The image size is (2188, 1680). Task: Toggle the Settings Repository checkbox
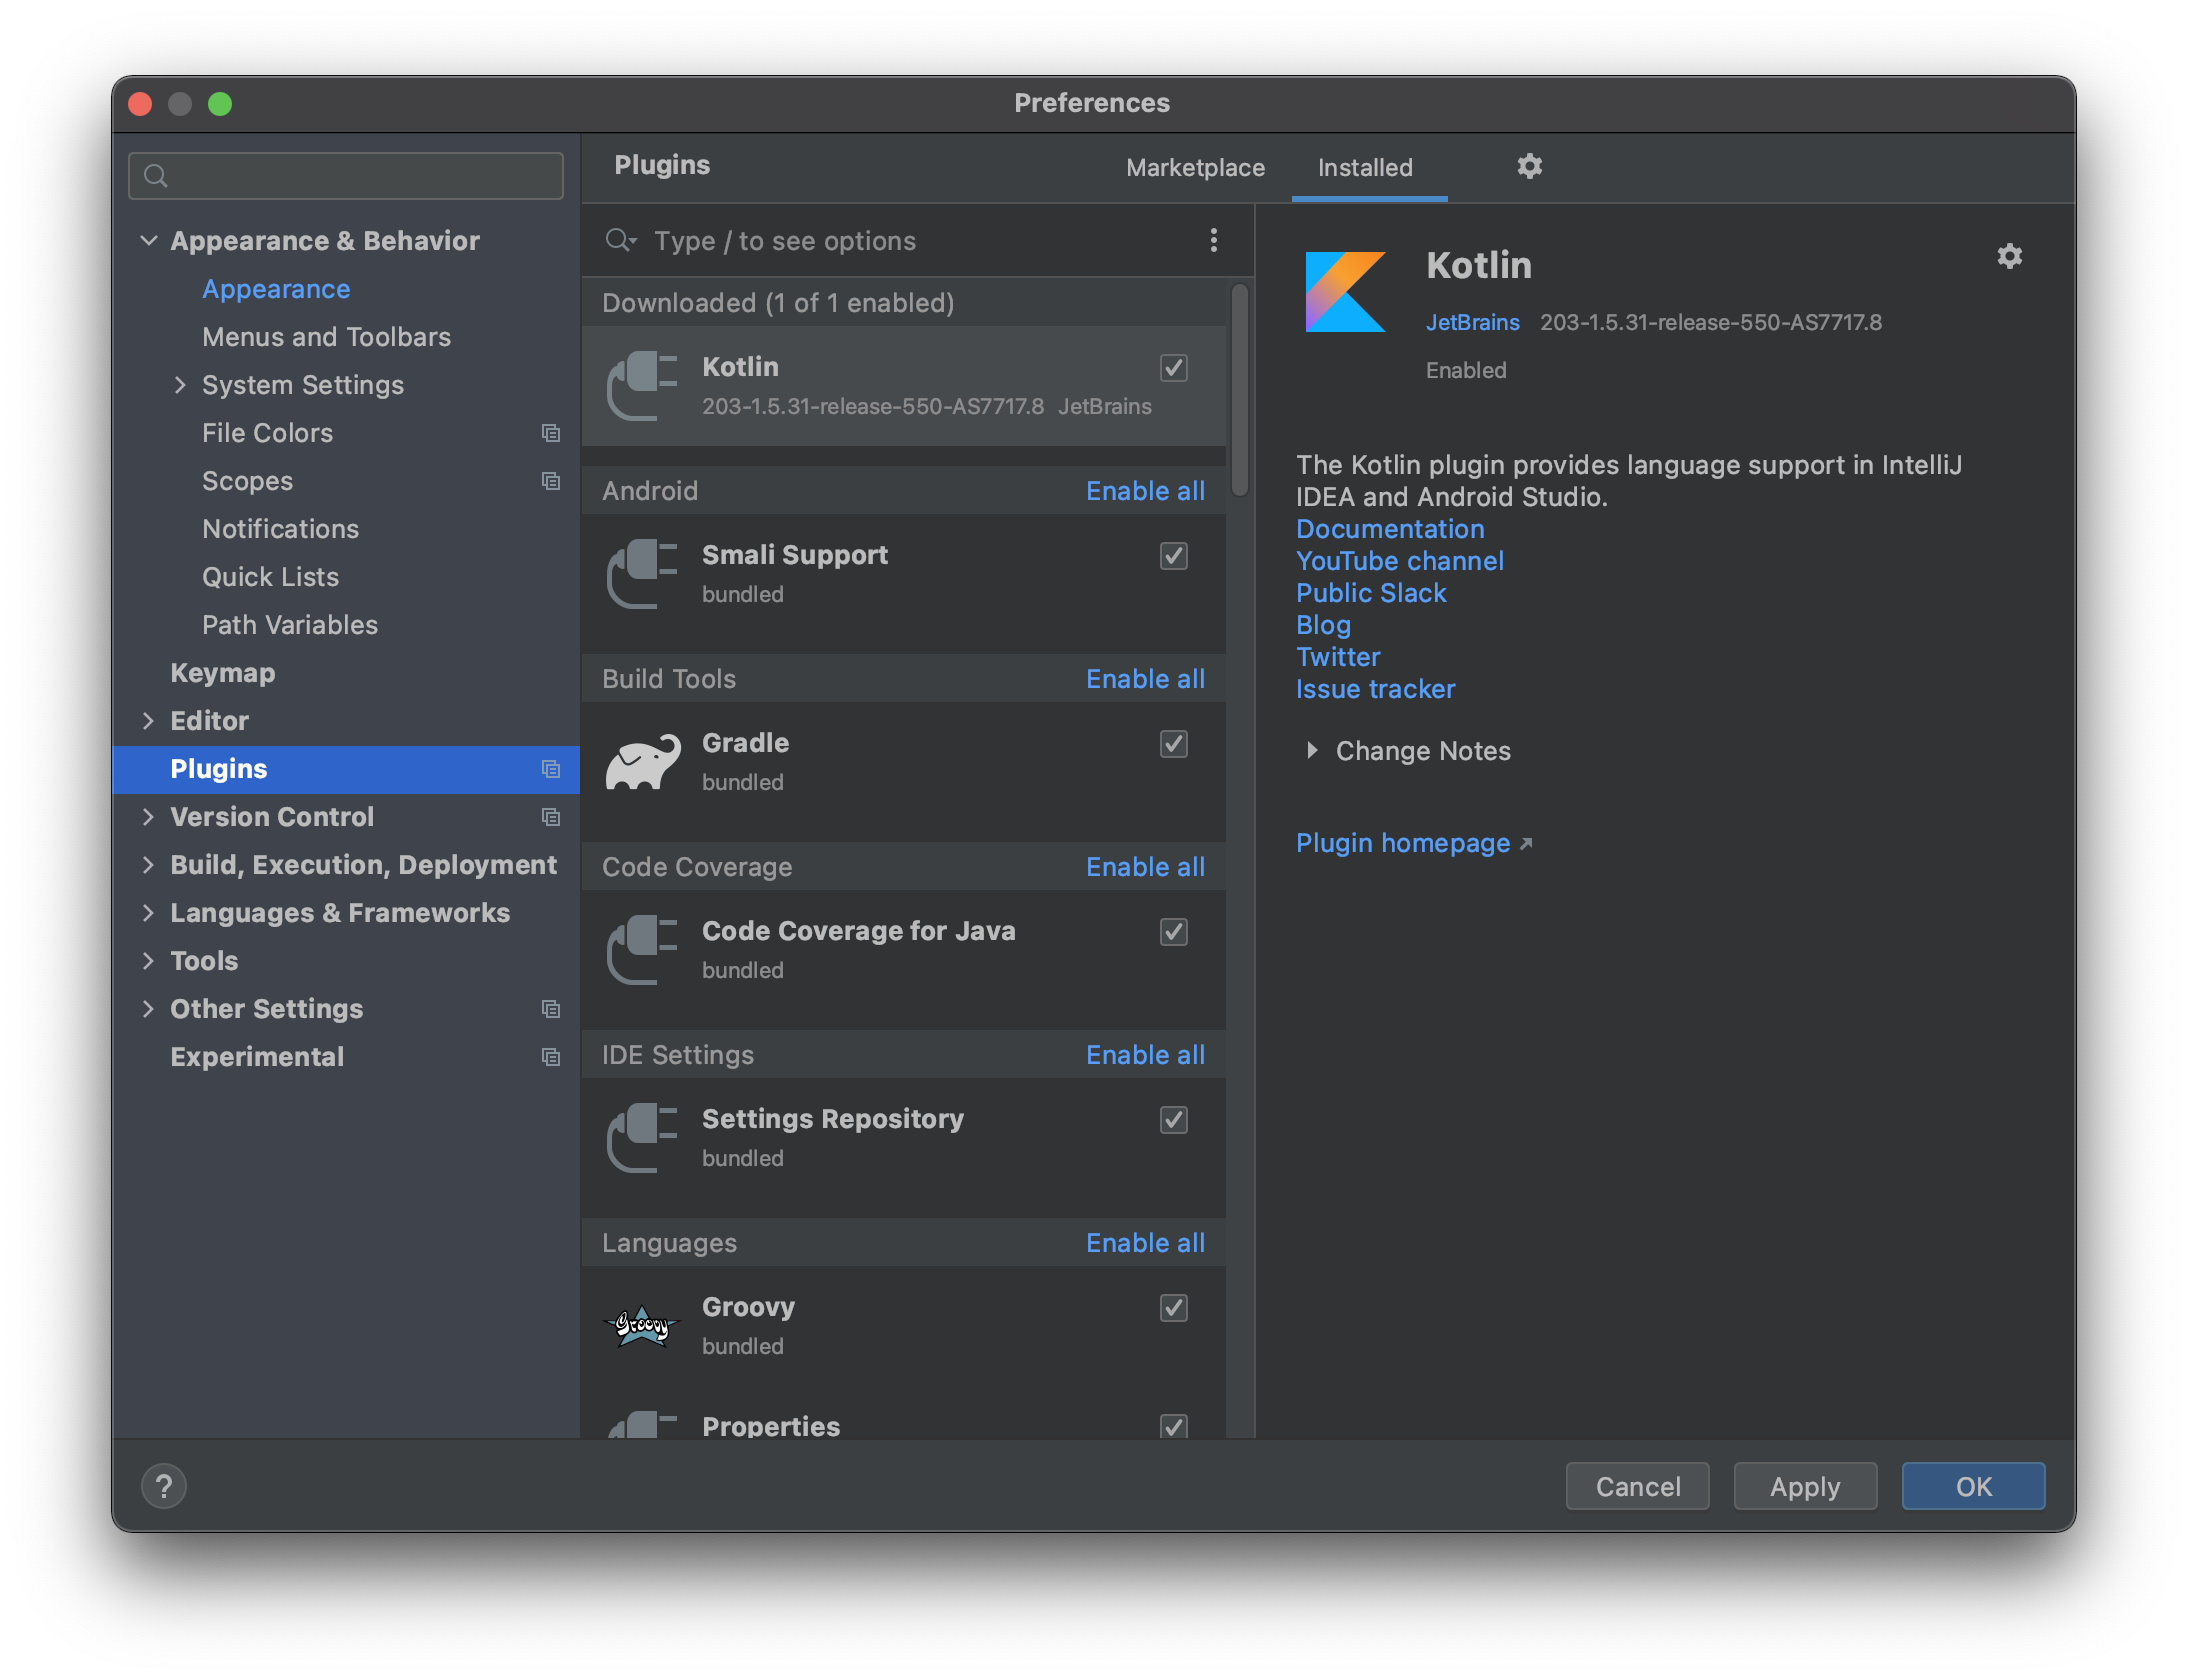(x=1173, y=1120)
